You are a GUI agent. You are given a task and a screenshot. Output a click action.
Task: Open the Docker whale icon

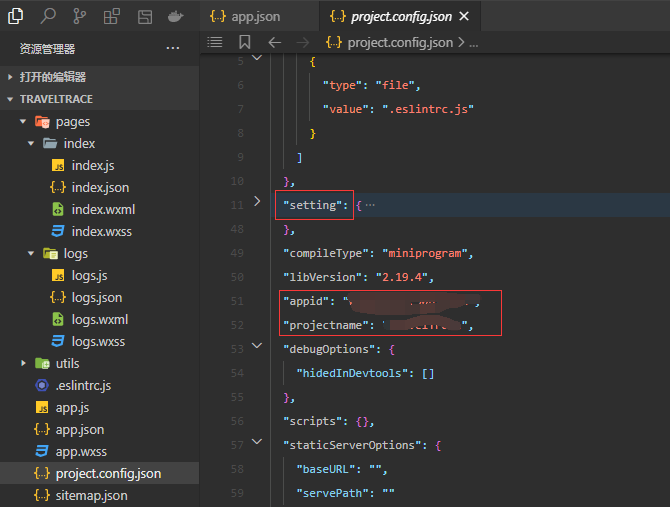point(175,17)
